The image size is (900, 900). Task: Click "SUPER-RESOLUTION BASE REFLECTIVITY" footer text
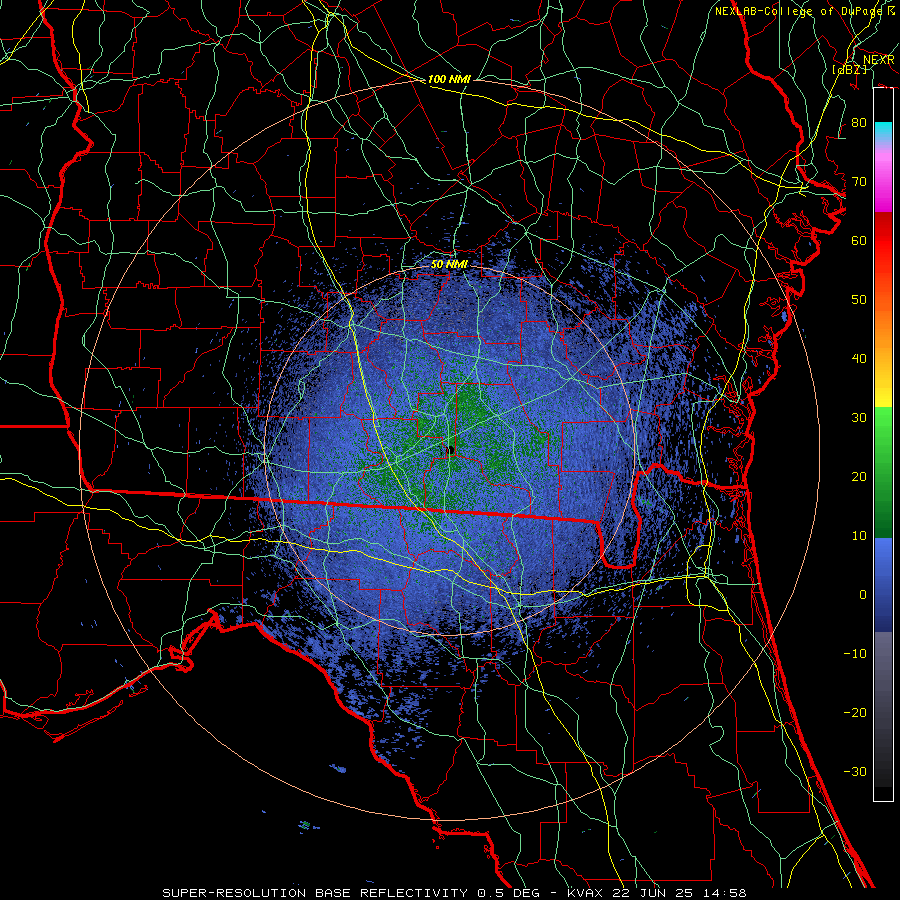(x=315, y=893)
